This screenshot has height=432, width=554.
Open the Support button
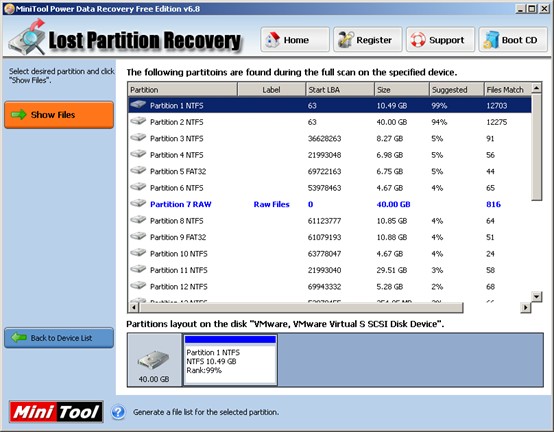pos(440,40)
